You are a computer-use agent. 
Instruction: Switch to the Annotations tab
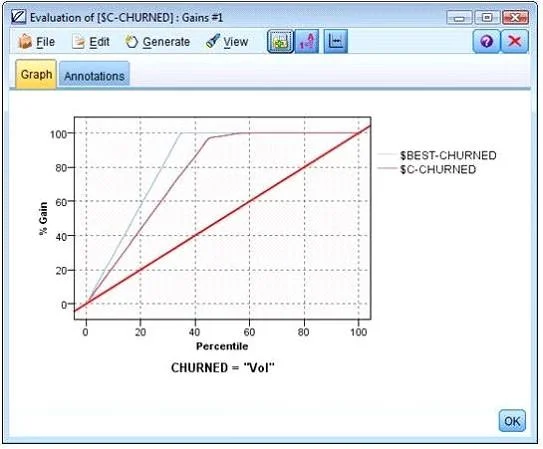[94, 74]
